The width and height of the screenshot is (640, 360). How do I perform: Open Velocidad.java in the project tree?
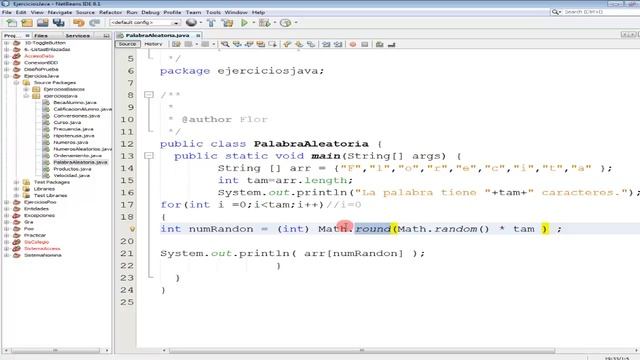coord(72,176)
